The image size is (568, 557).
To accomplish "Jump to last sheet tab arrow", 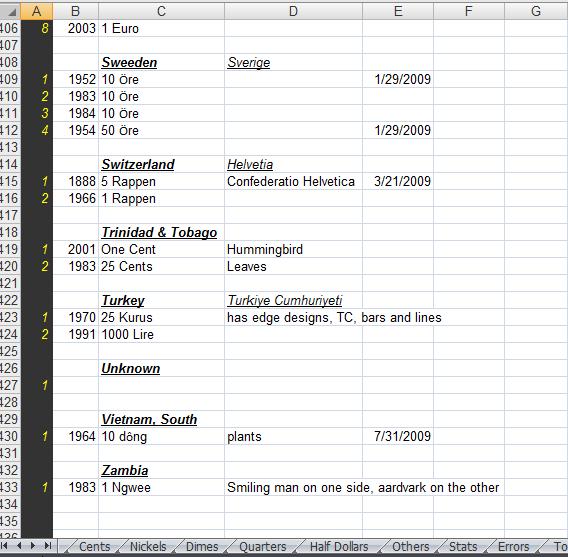I will tap(47, 546).
